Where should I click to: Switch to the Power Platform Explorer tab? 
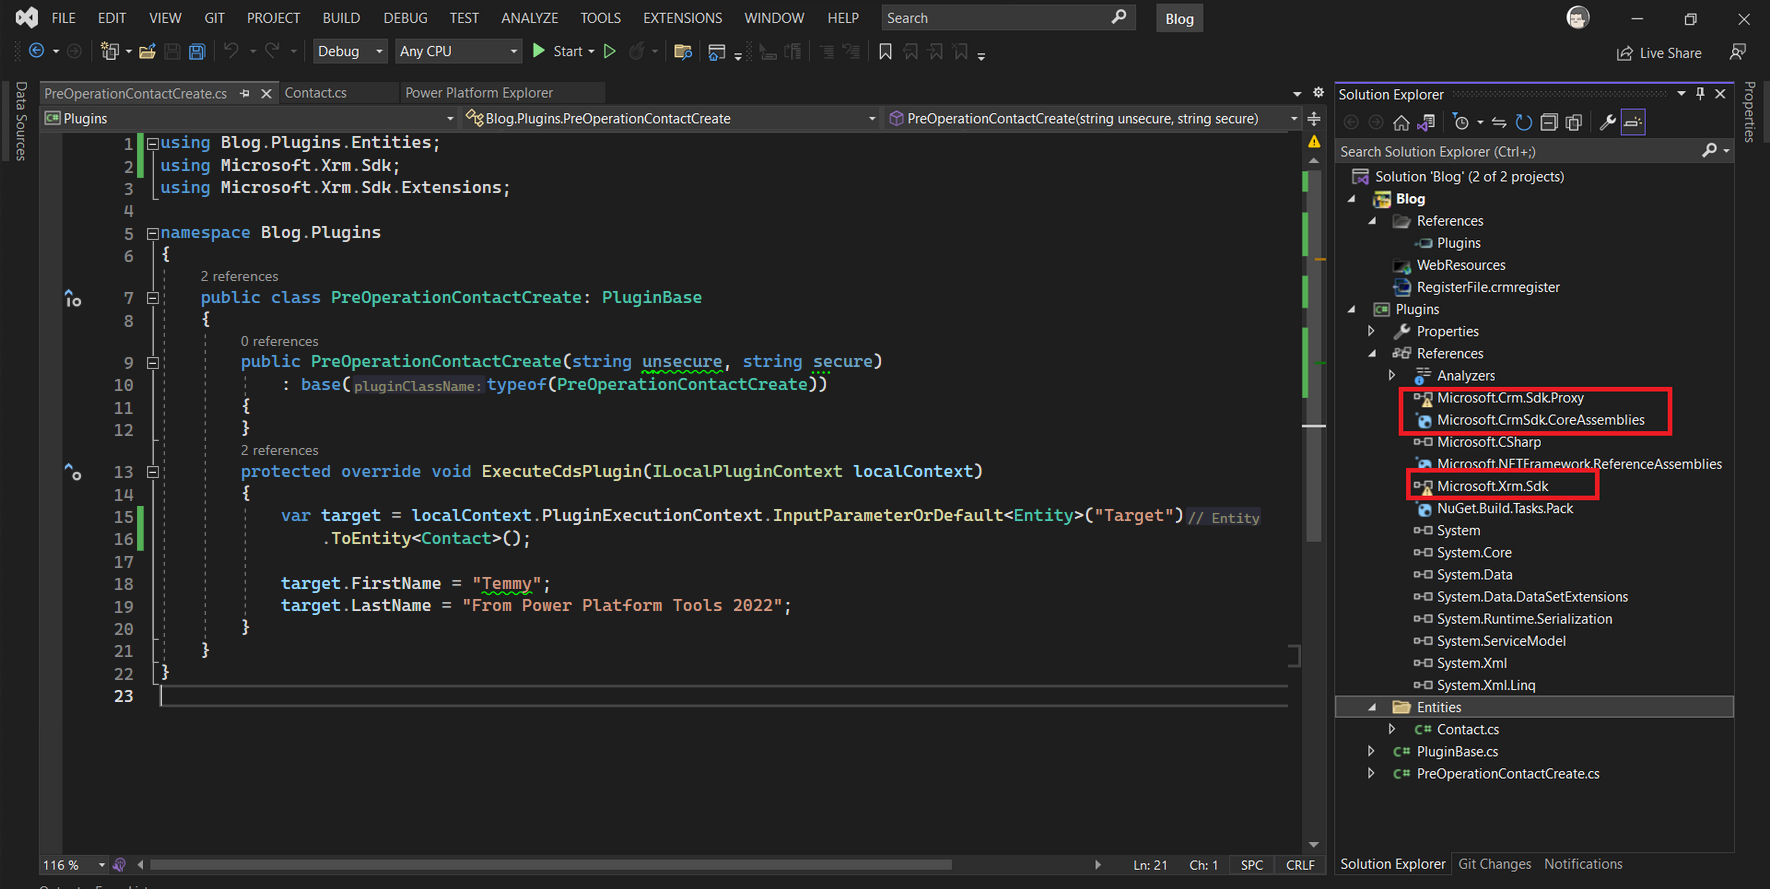click(479, 93)
